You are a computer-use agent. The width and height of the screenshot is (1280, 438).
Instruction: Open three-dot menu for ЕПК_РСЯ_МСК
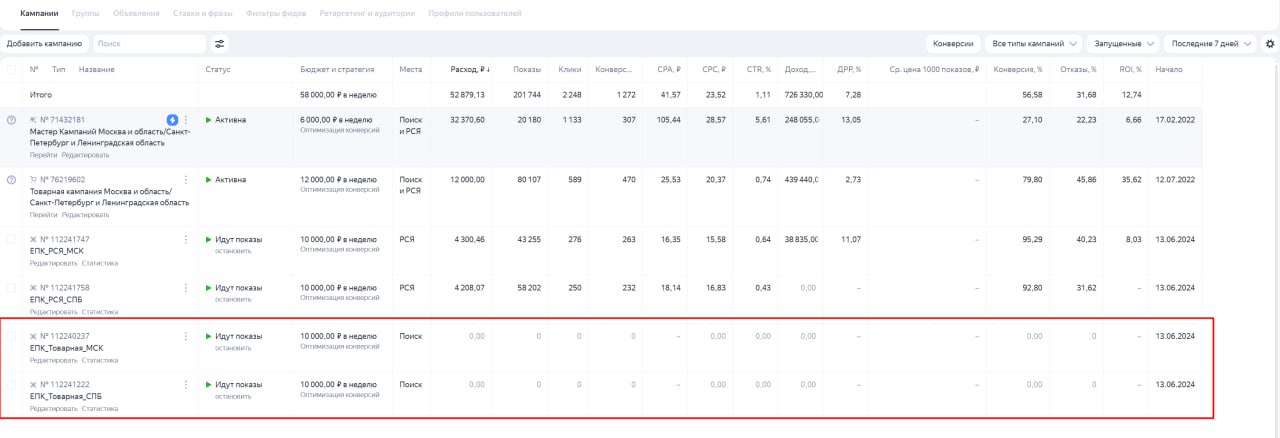coord(186,240)
